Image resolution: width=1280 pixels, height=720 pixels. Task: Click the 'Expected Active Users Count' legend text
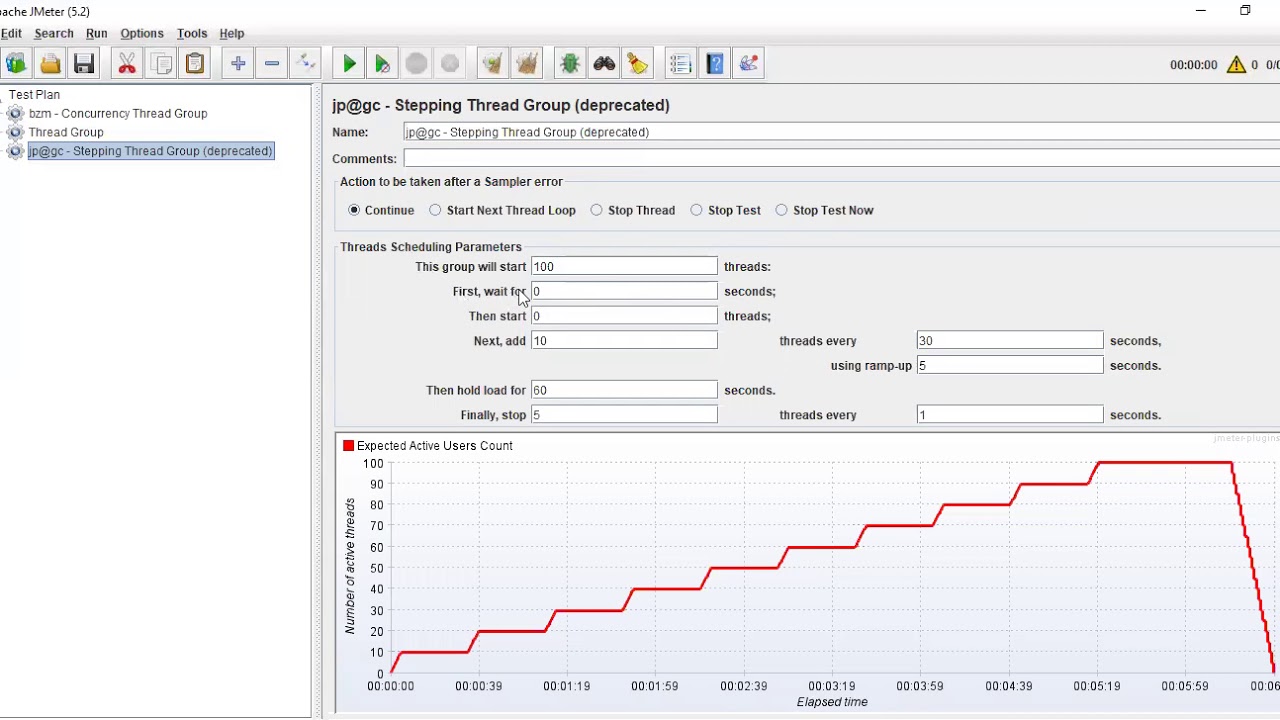coord(435,445)
